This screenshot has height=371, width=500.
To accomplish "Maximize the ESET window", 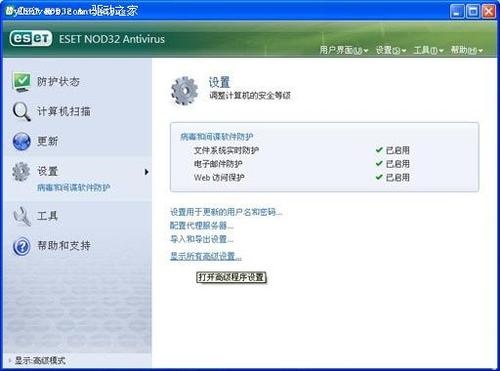I will (473, 11).
